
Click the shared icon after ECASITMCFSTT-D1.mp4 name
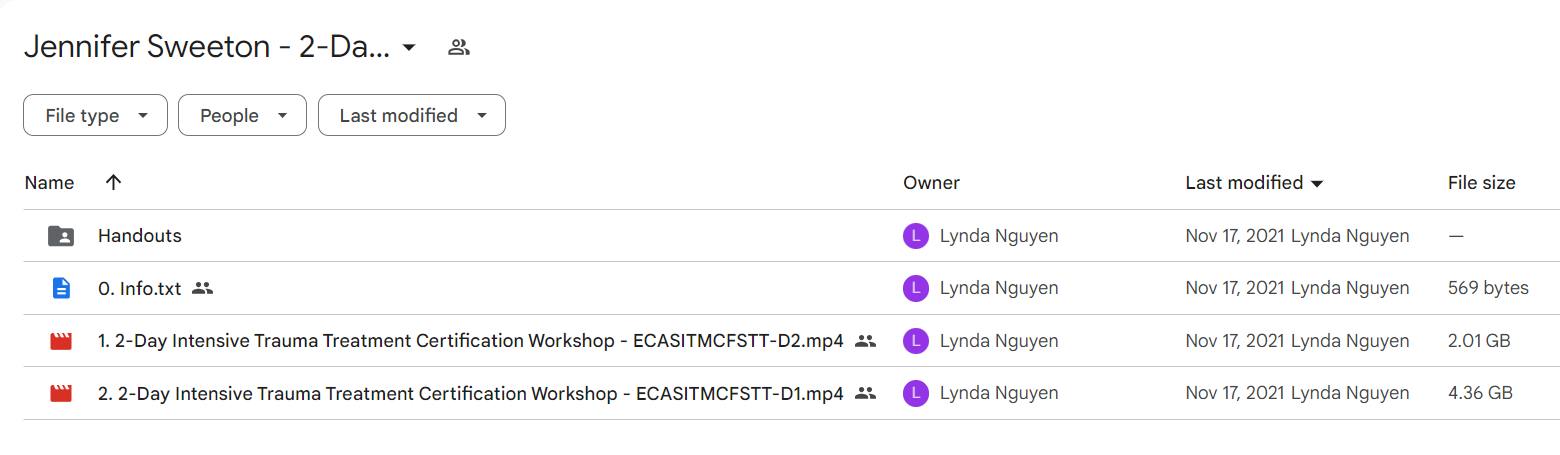point(866,393)
